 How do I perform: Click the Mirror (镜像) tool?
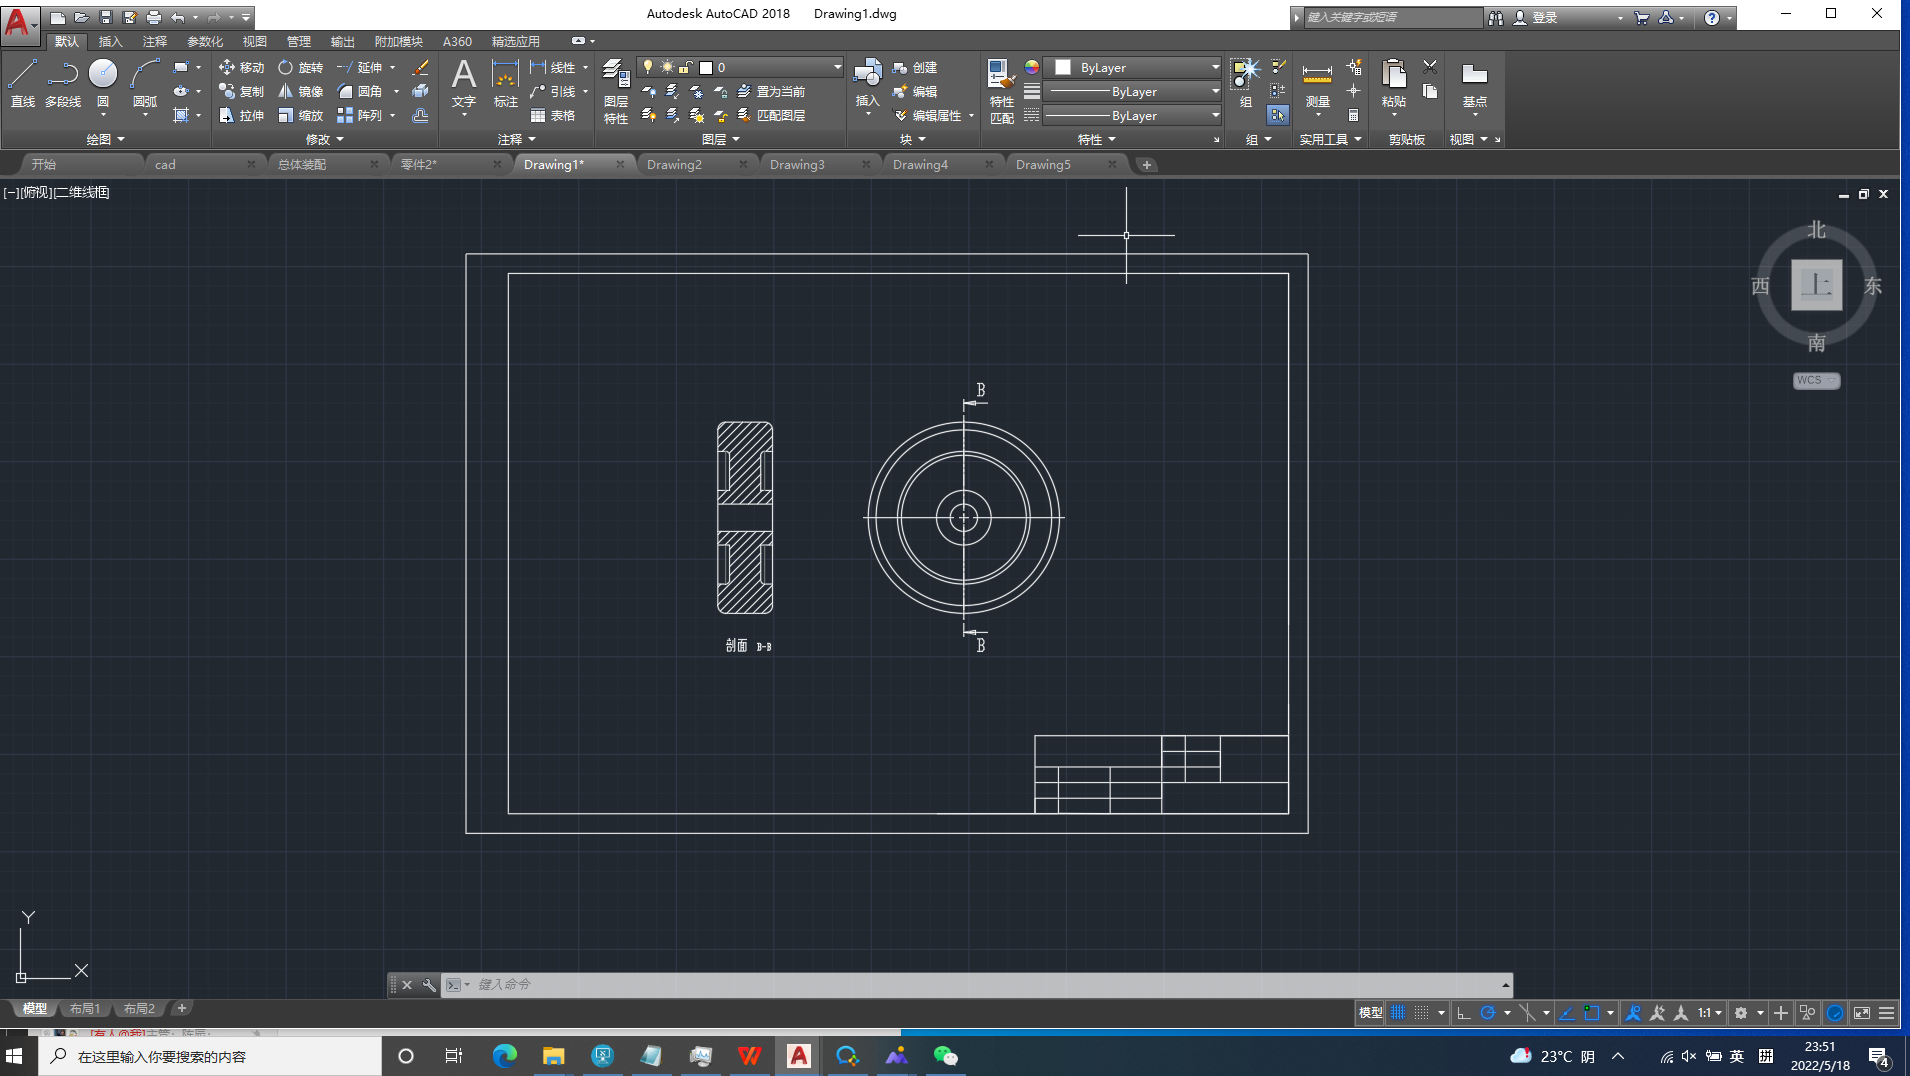(x=300, y=91)
